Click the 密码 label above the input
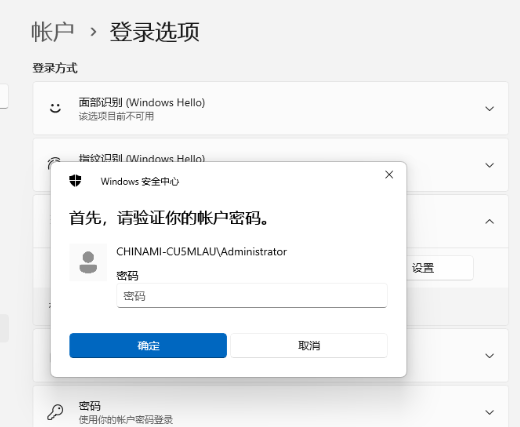520x427 pixels. [127, 276]
